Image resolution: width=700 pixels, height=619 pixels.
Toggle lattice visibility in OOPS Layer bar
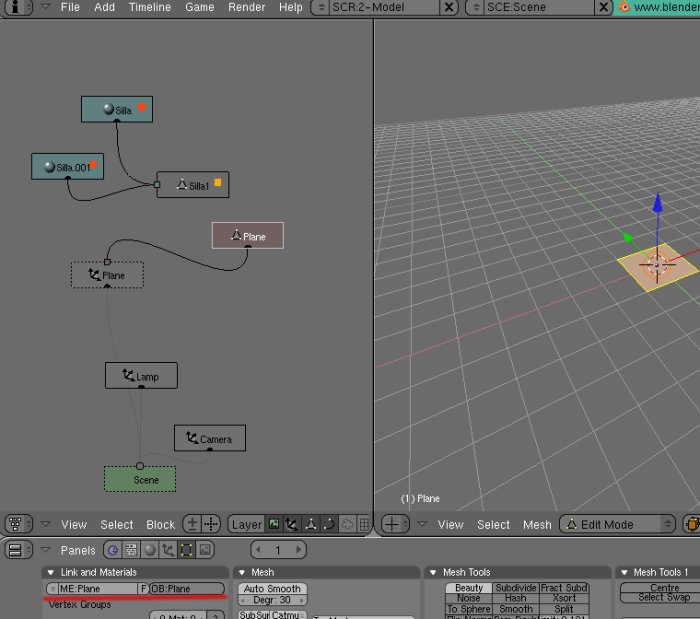pyautogui.click(x=364, y=524)
